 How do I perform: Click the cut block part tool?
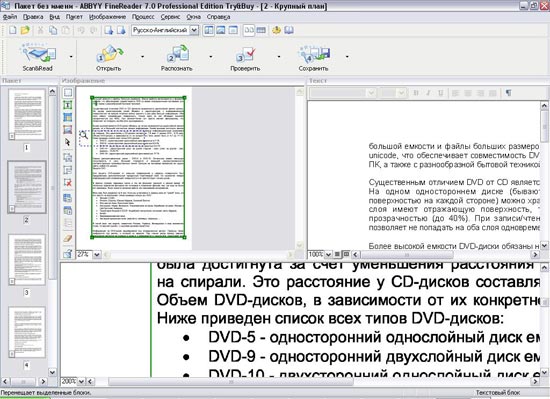click(68, 170)
